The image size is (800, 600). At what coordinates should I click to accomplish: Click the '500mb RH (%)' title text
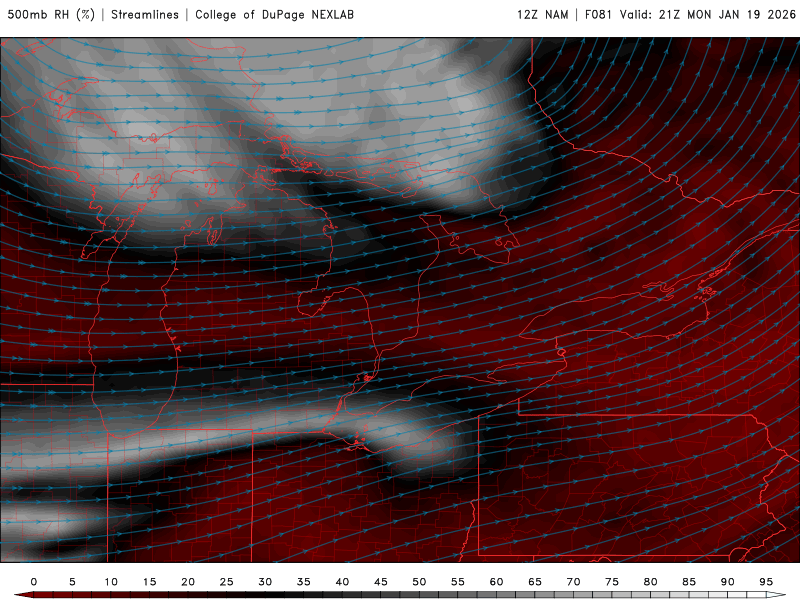(x=51, y=15)
